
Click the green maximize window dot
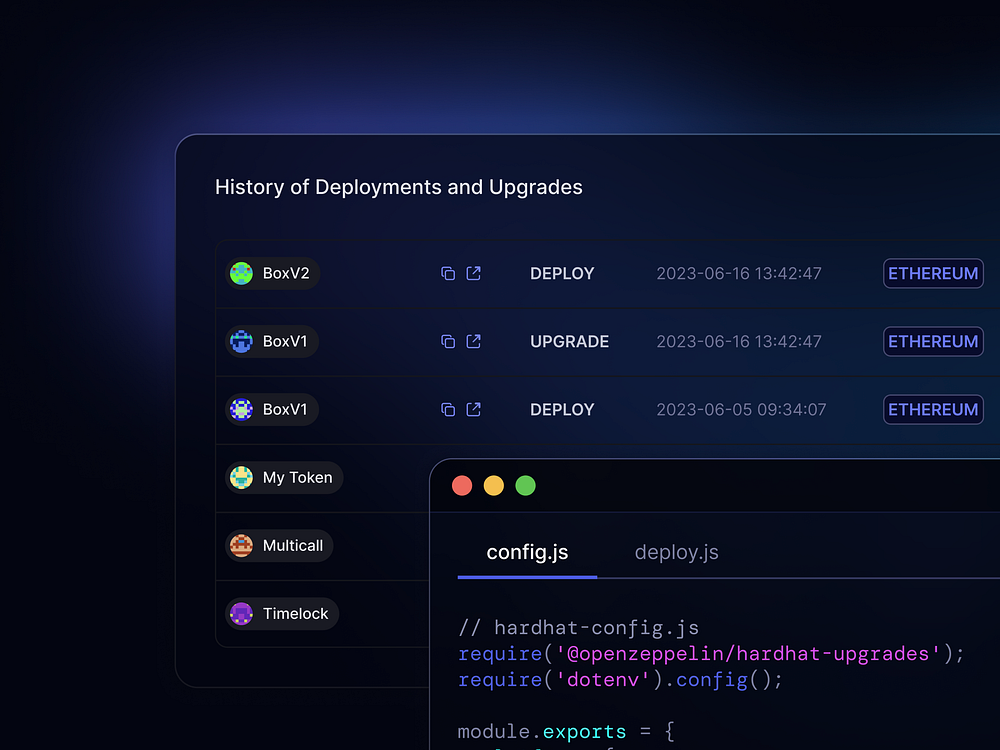tap(525, 486)
